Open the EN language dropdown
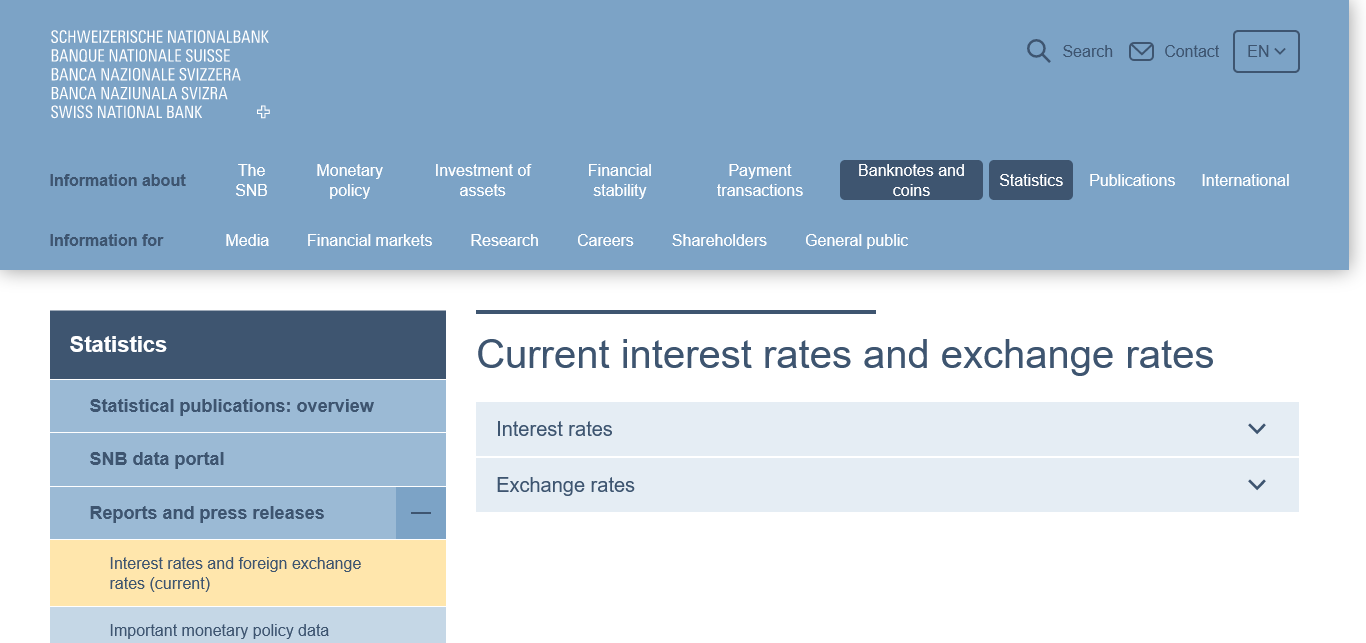 1266,51
